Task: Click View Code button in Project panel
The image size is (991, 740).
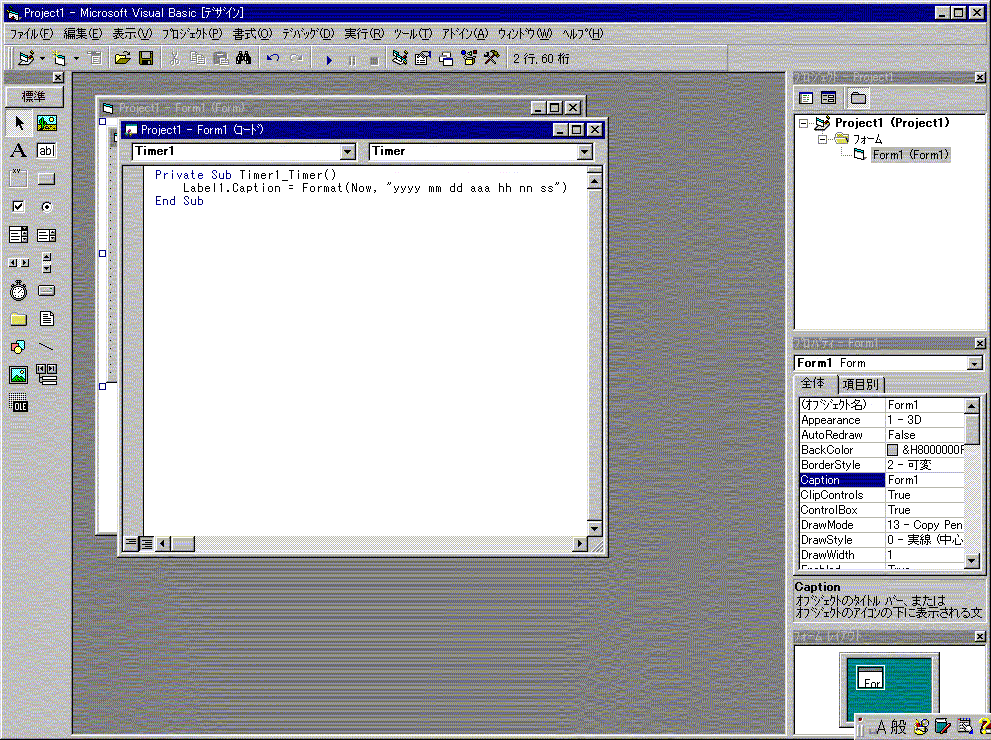Action: click(806, 98)
